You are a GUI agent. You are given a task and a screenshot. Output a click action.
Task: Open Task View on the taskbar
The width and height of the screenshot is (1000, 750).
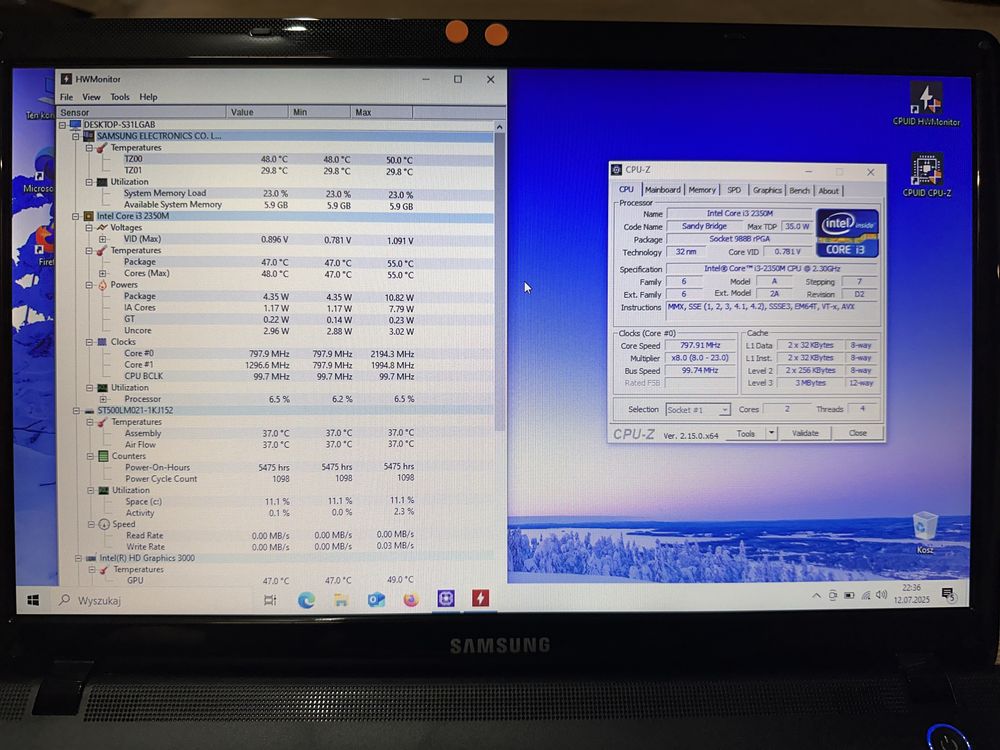tap(270, 599)
